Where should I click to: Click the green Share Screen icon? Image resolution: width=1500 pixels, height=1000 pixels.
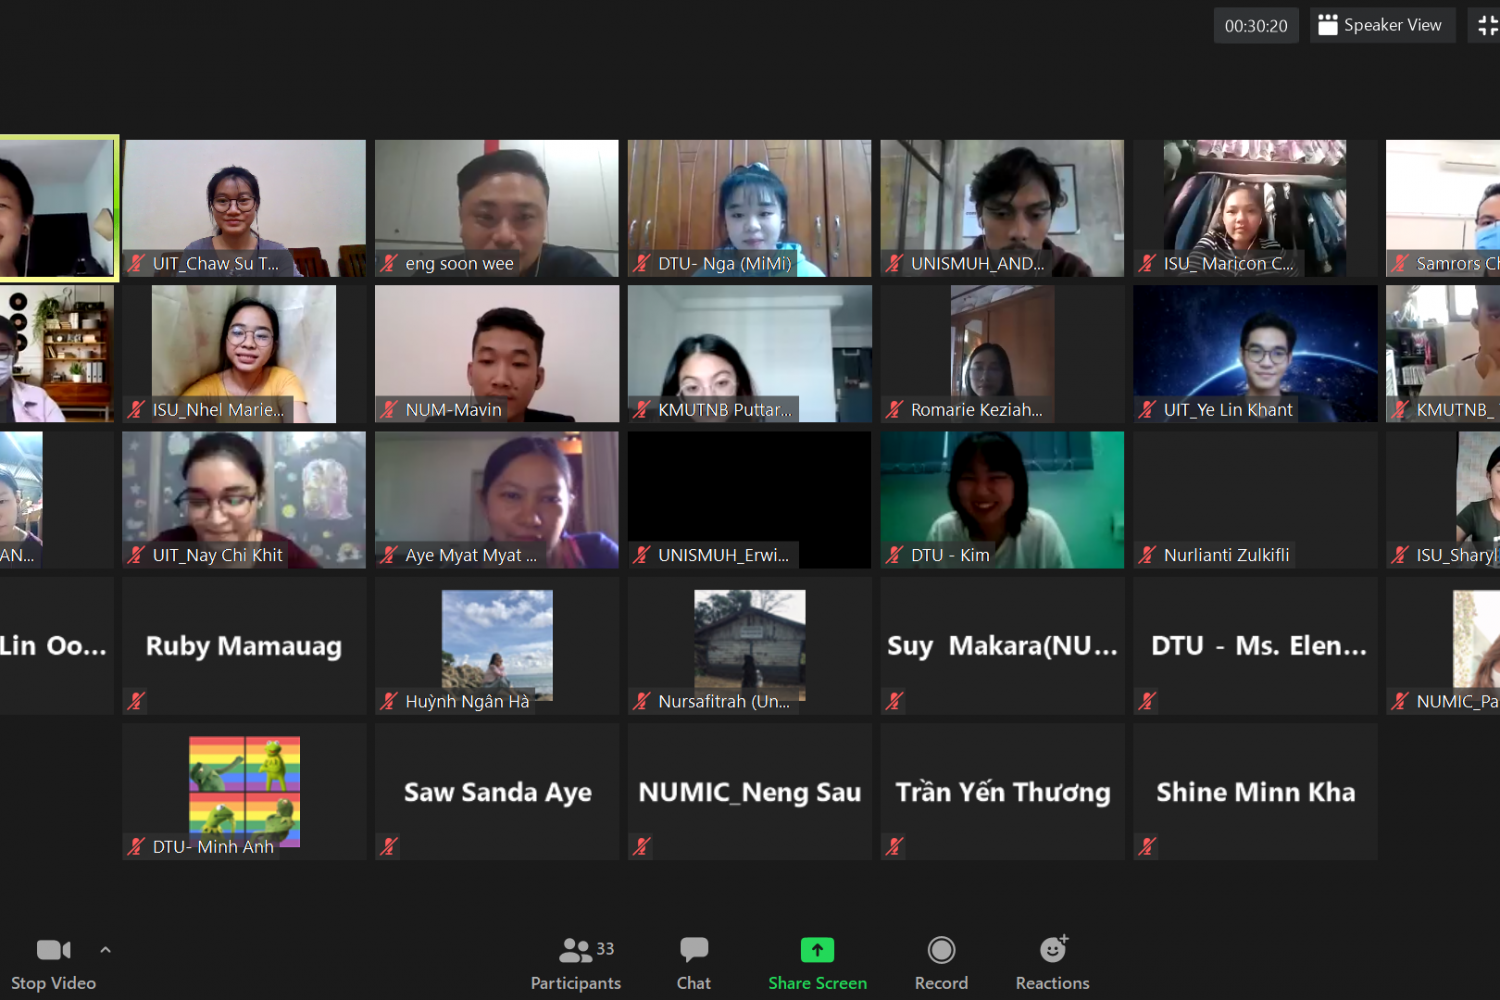[817, 950]
